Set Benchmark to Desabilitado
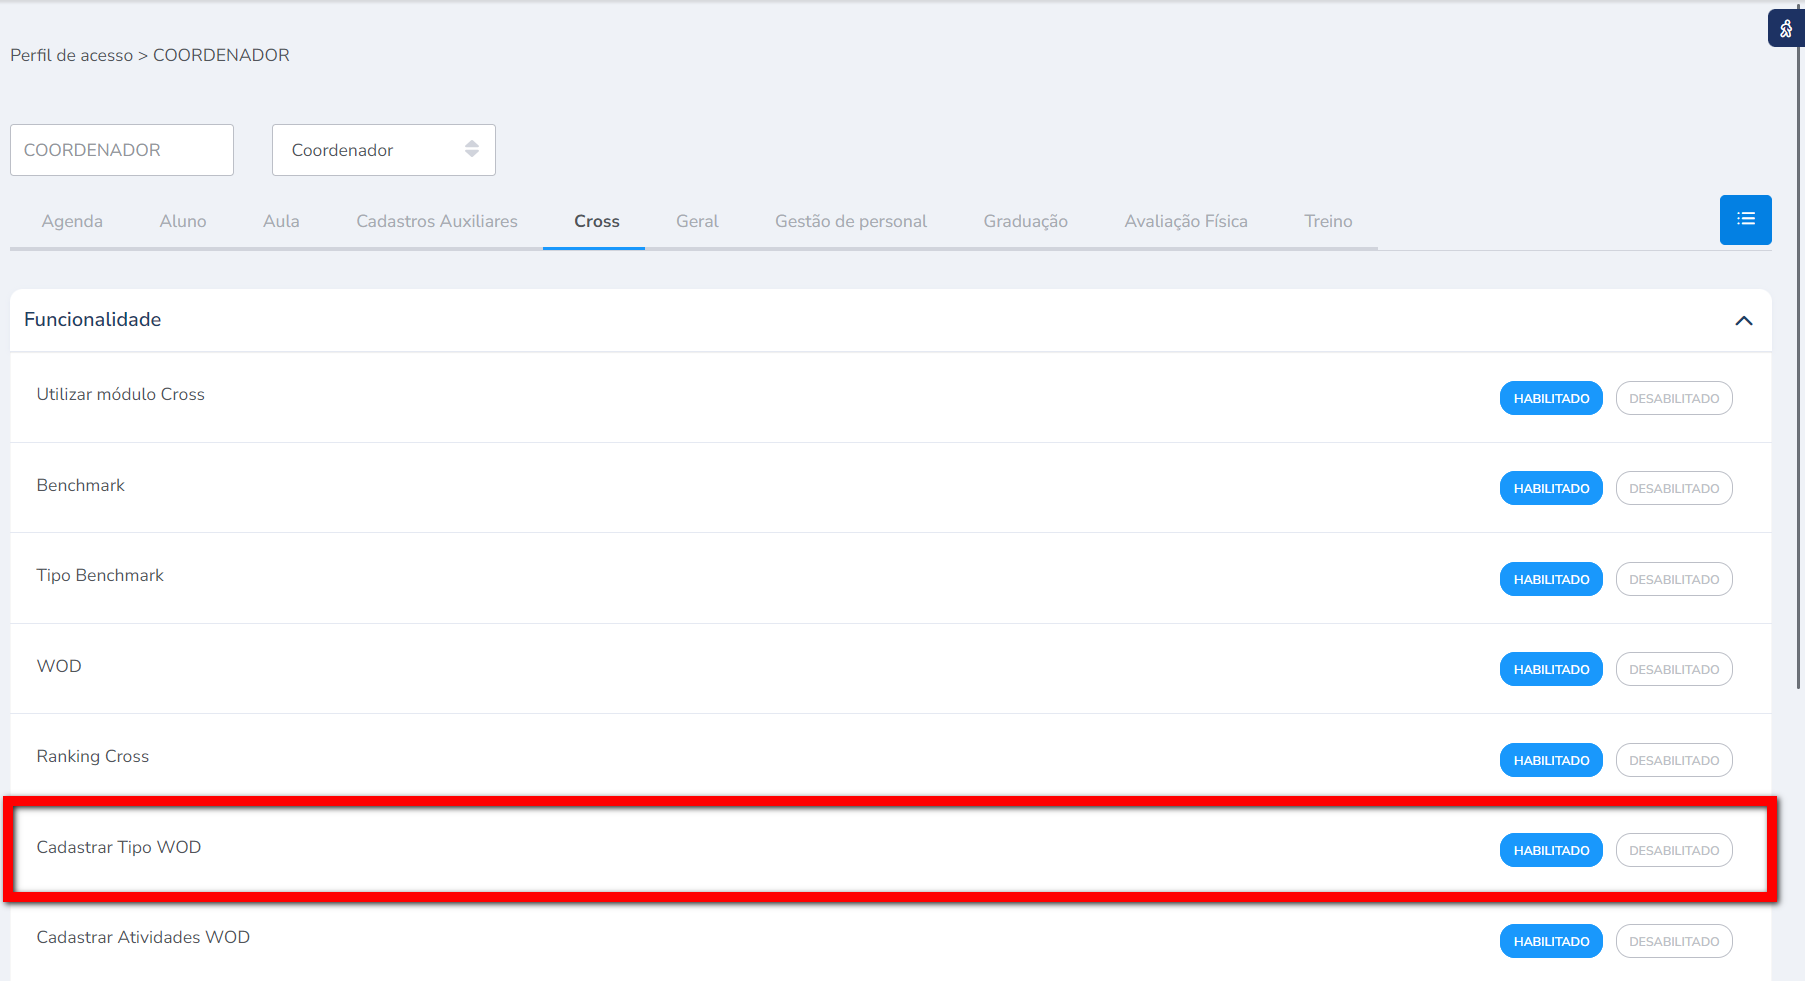This screenshot has height=981, width=1805. click(x=1673, y=488)
